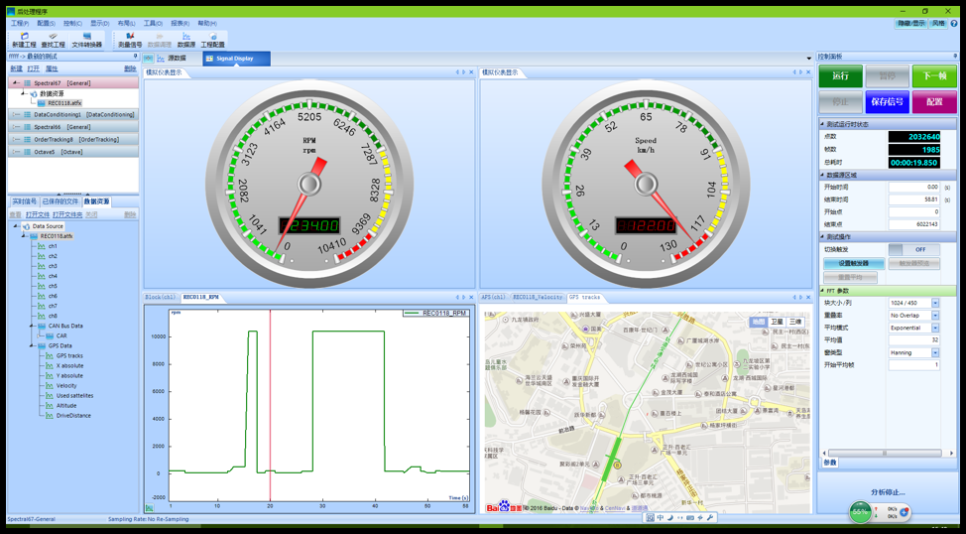Viewport: 966px width, 534px height.
Task: Expand the Octave5 [Octave] row
Action: click(15, 152)
